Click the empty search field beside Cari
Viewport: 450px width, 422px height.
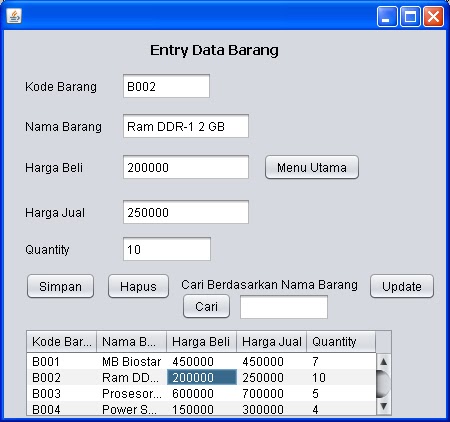point(284,307)
